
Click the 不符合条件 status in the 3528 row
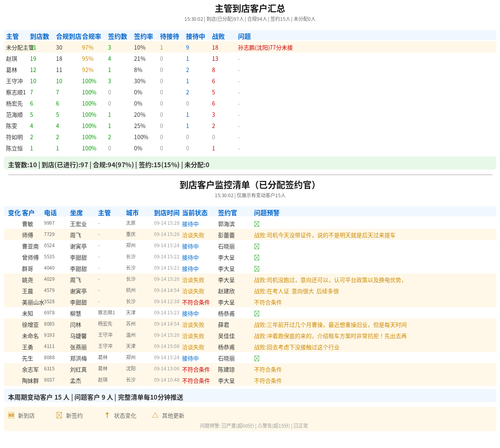click(196, 302)
